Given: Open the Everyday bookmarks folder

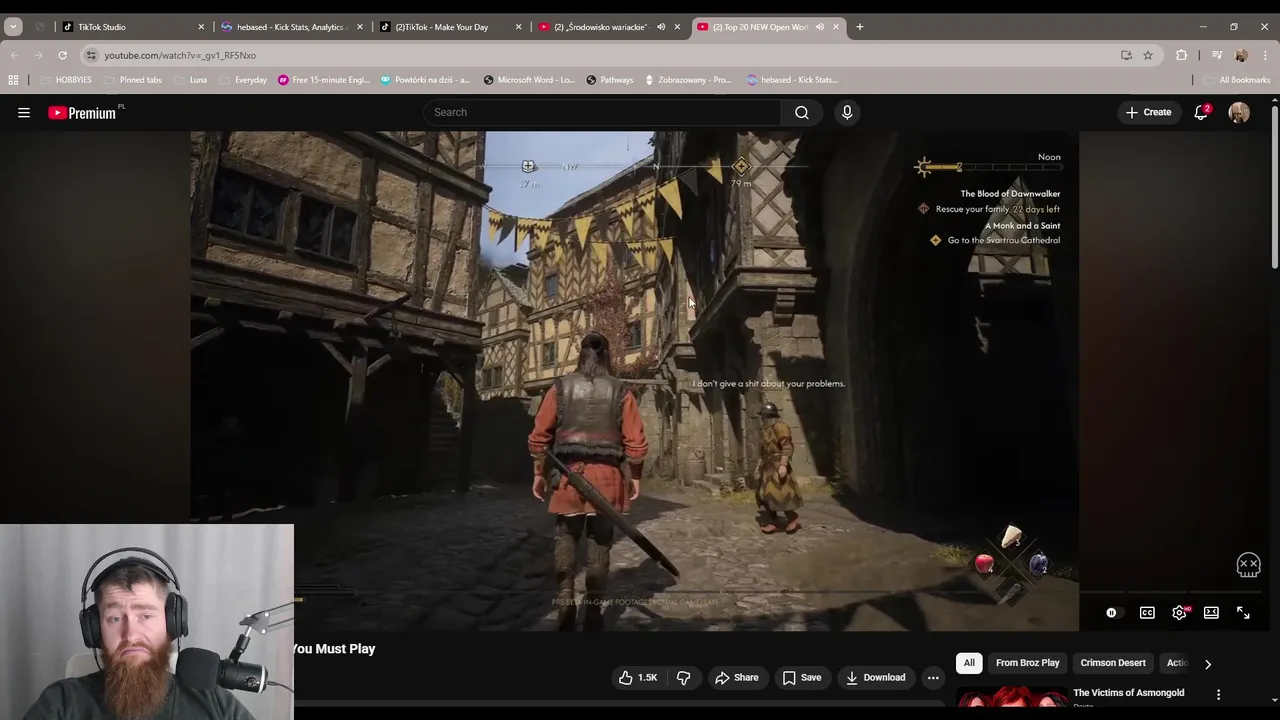Looking at the screenshot, I should [x=243, y=80].
